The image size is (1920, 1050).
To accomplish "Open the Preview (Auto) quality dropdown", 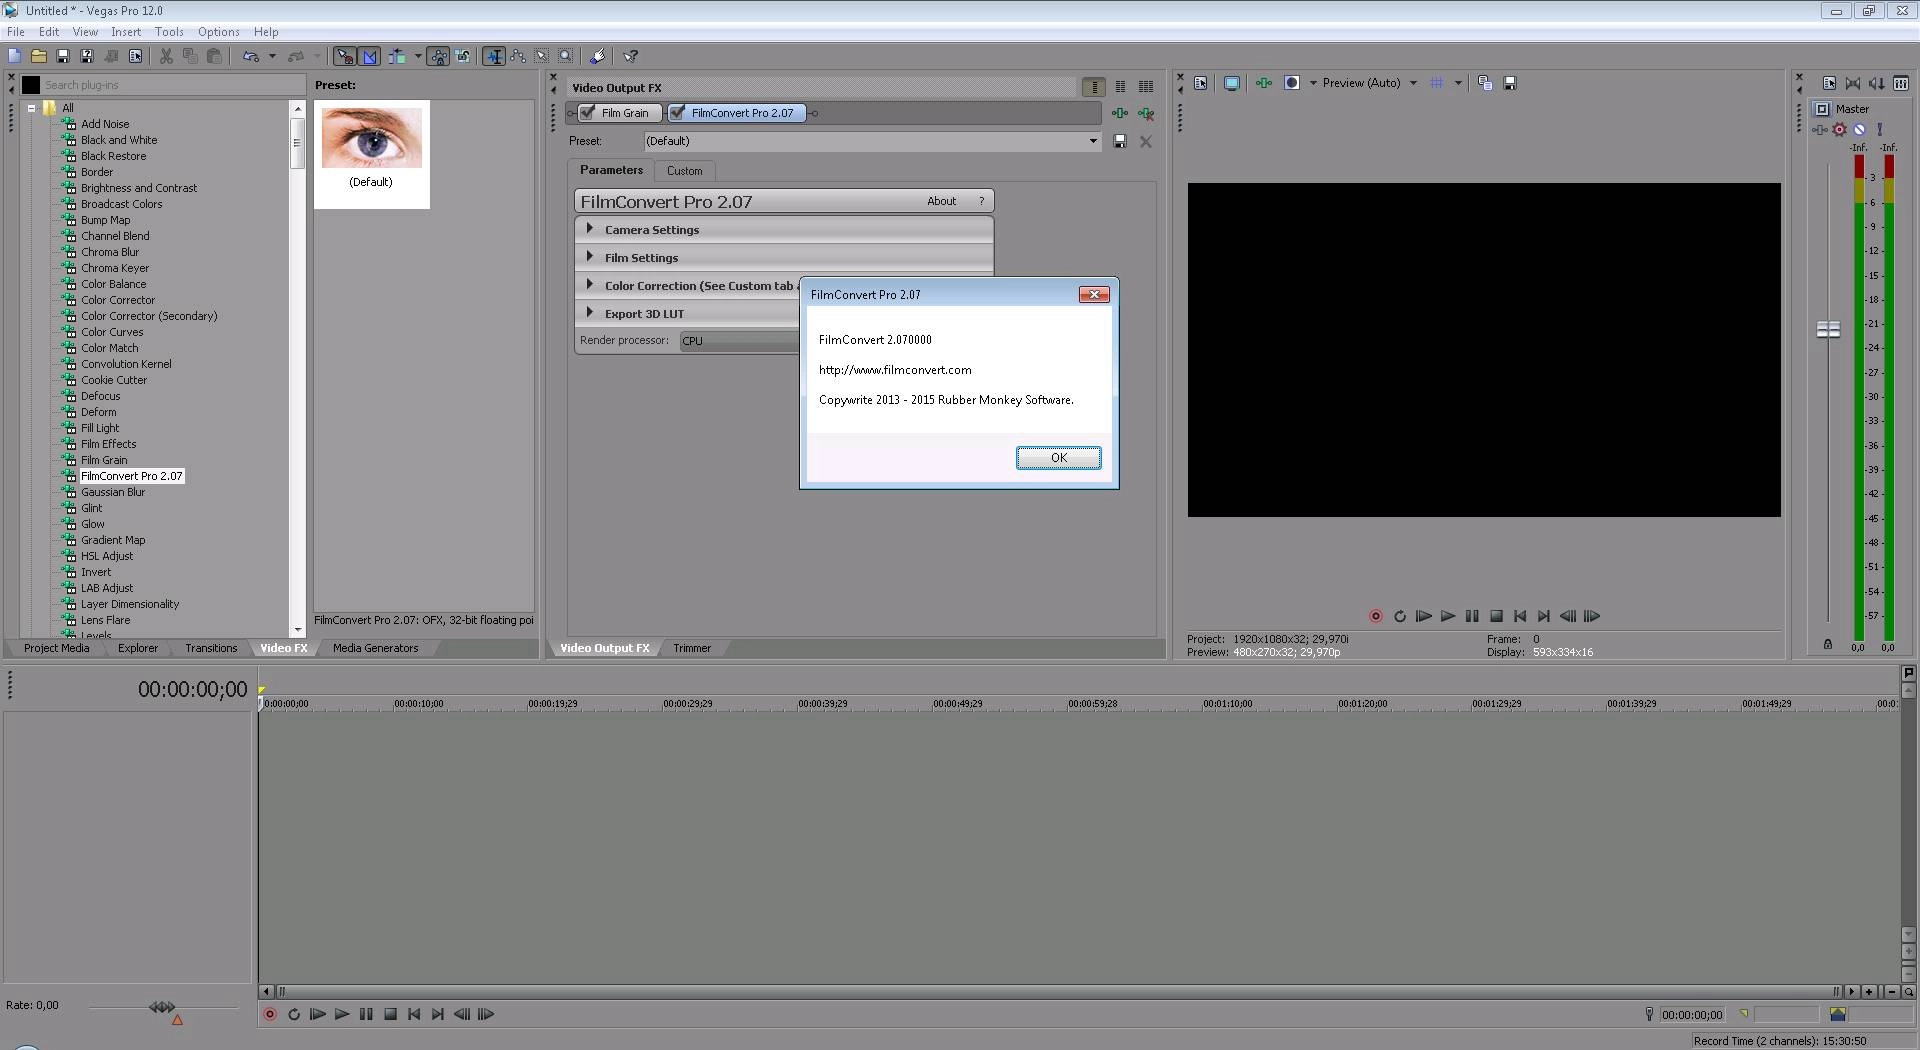I will pos(1369,83).
